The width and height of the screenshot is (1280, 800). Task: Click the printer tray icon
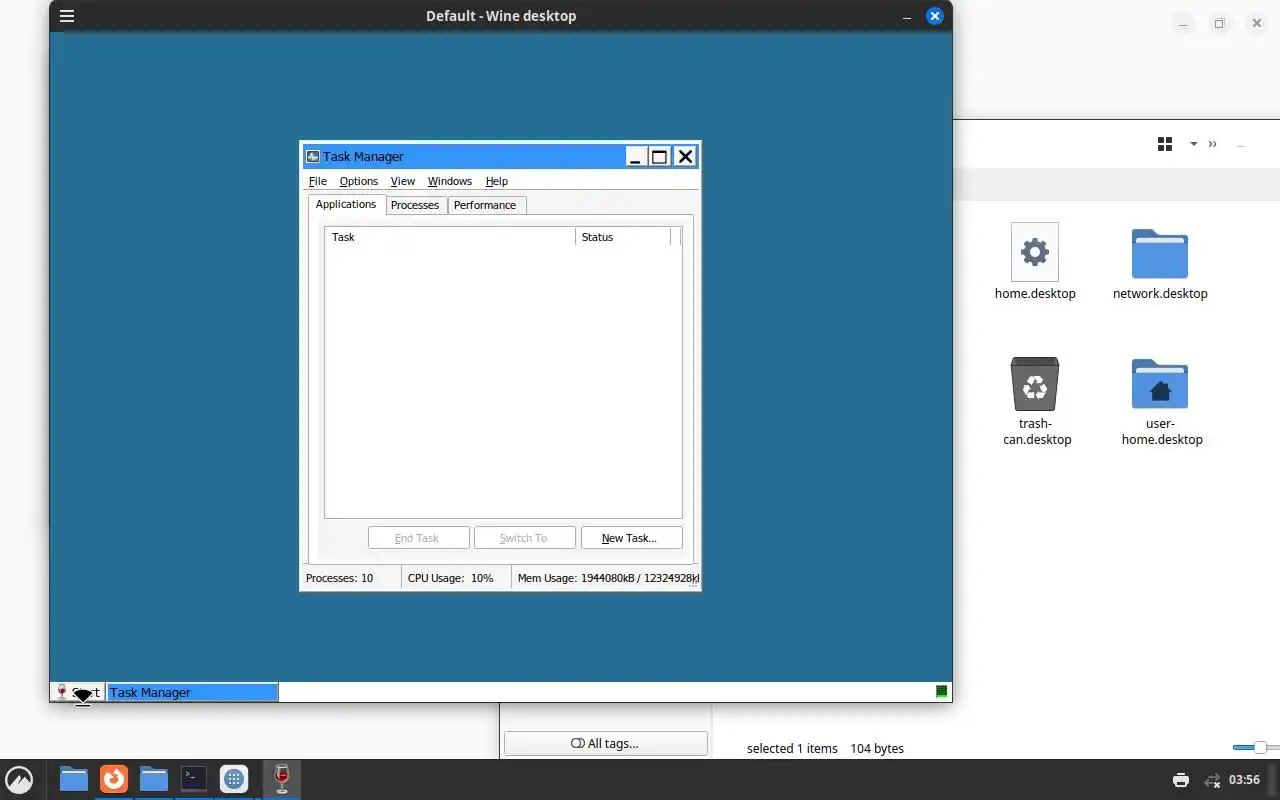click(x=1181, y=780)
